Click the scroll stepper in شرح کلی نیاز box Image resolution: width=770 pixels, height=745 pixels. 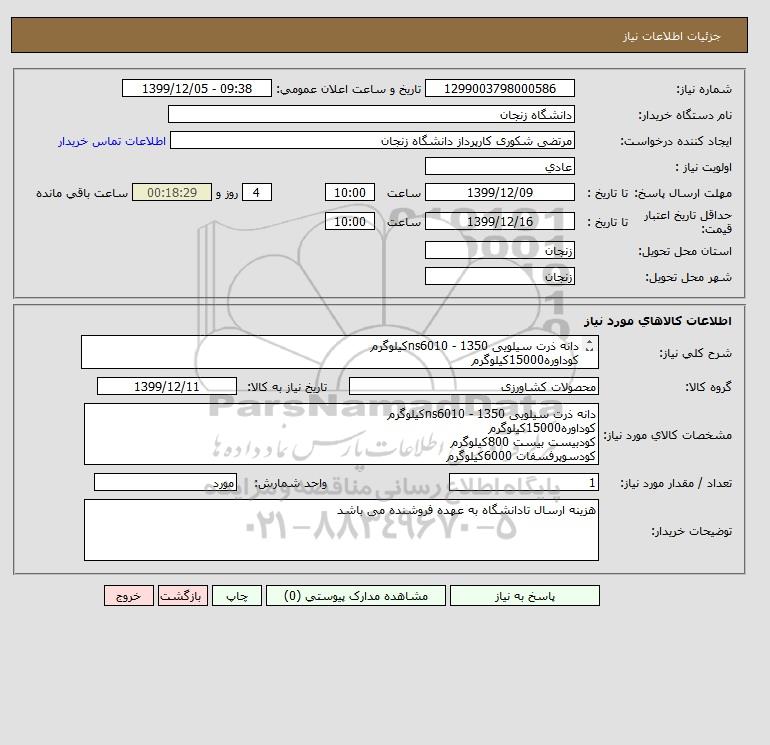coord(590,346)
